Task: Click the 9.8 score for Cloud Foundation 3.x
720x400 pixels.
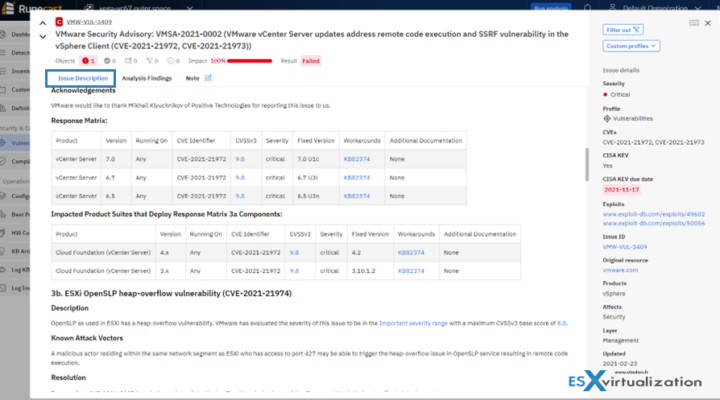Action: pyautogui.click(x=294, y=271)
